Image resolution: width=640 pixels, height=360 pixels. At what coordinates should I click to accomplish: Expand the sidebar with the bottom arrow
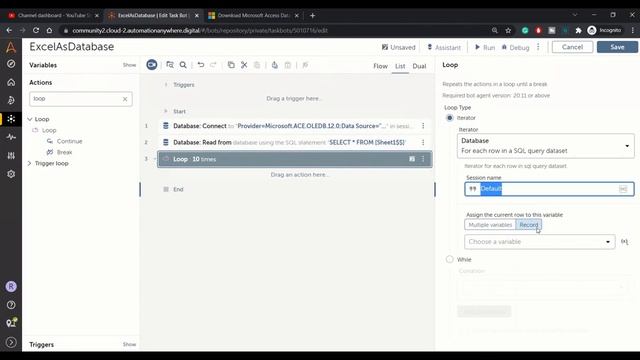[11, 342]
